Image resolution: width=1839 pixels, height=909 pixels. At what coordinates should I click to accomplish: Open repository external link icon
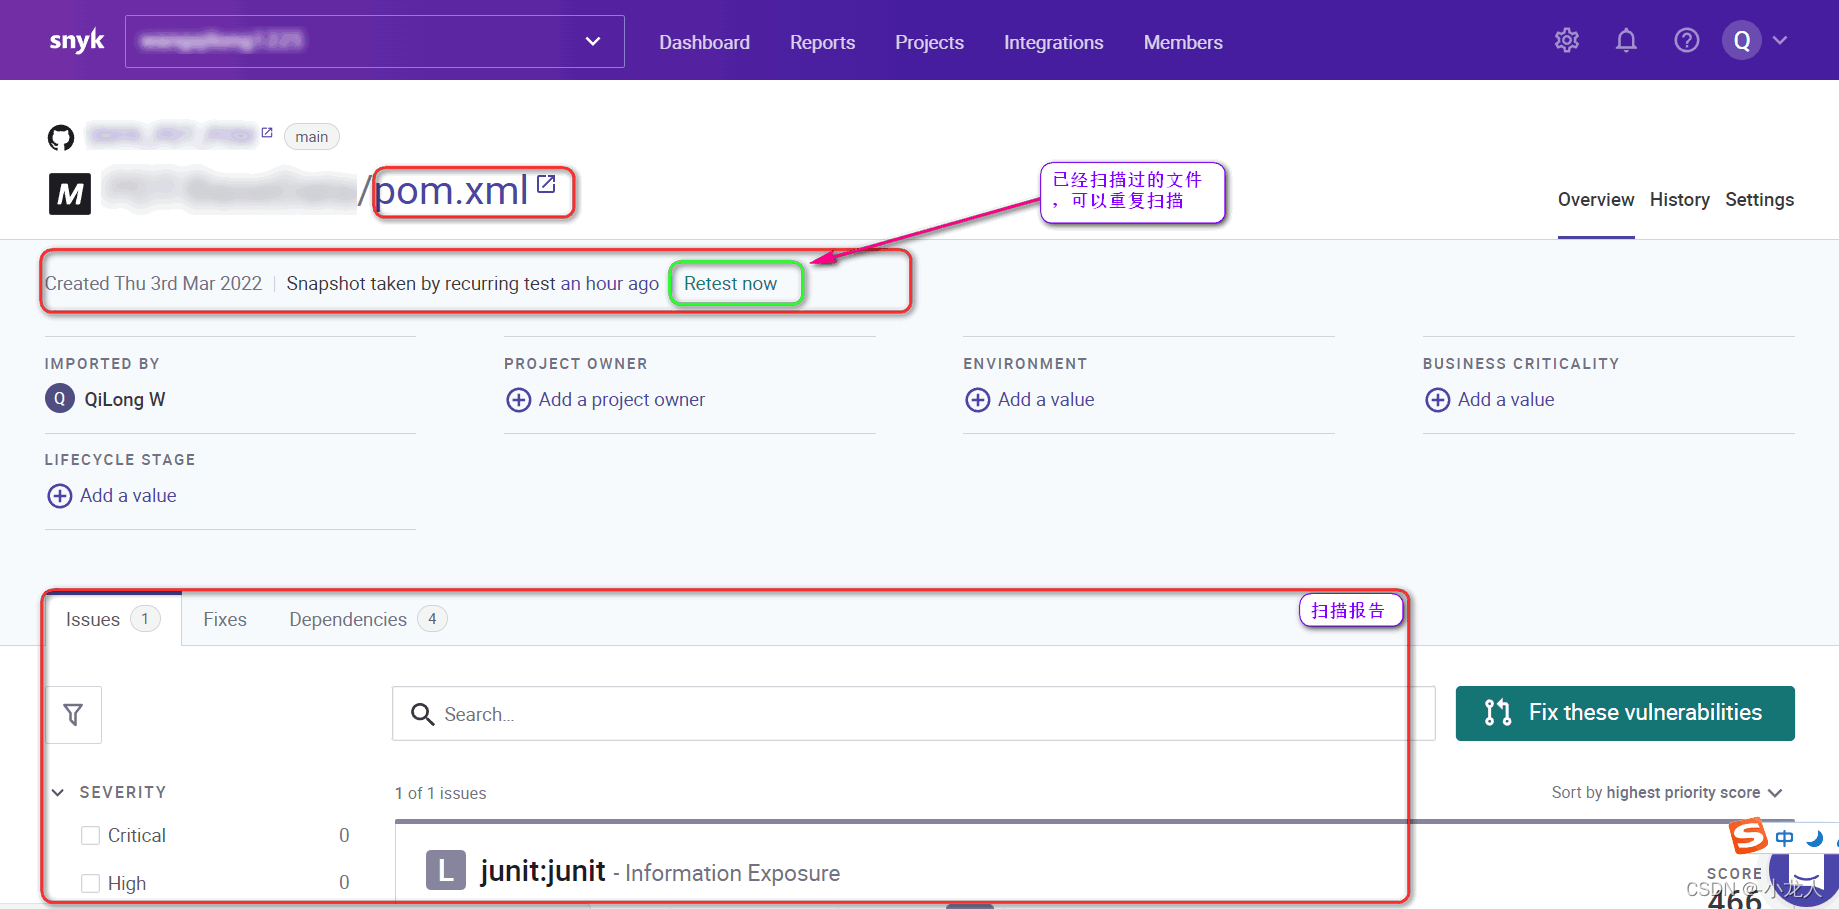267,132
